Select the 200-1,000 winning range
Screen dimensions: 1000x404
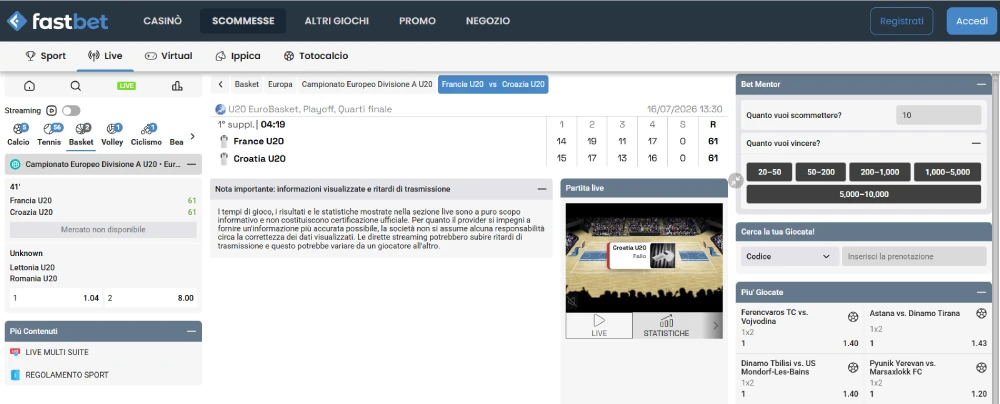click(x=879, y=172)
